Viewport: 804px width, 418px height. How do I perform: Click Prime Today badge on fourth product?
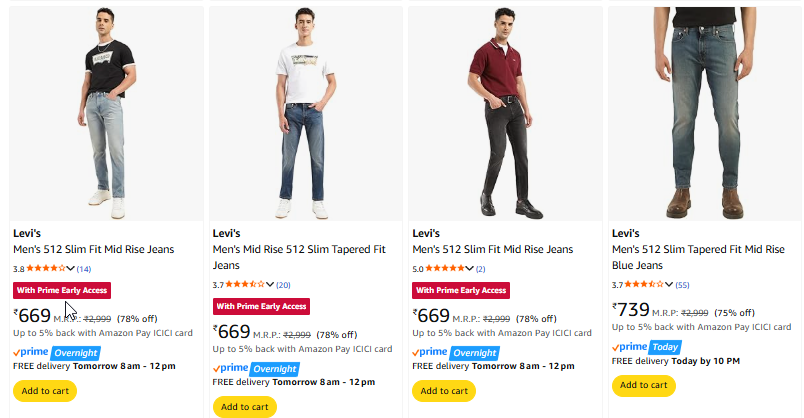(649, 346)
